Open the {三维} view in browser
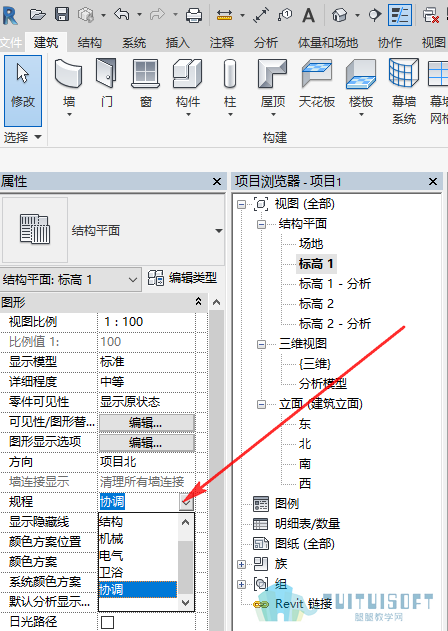Screen dimensions: 448x631 pyautogui.click(x=315, y=364)
